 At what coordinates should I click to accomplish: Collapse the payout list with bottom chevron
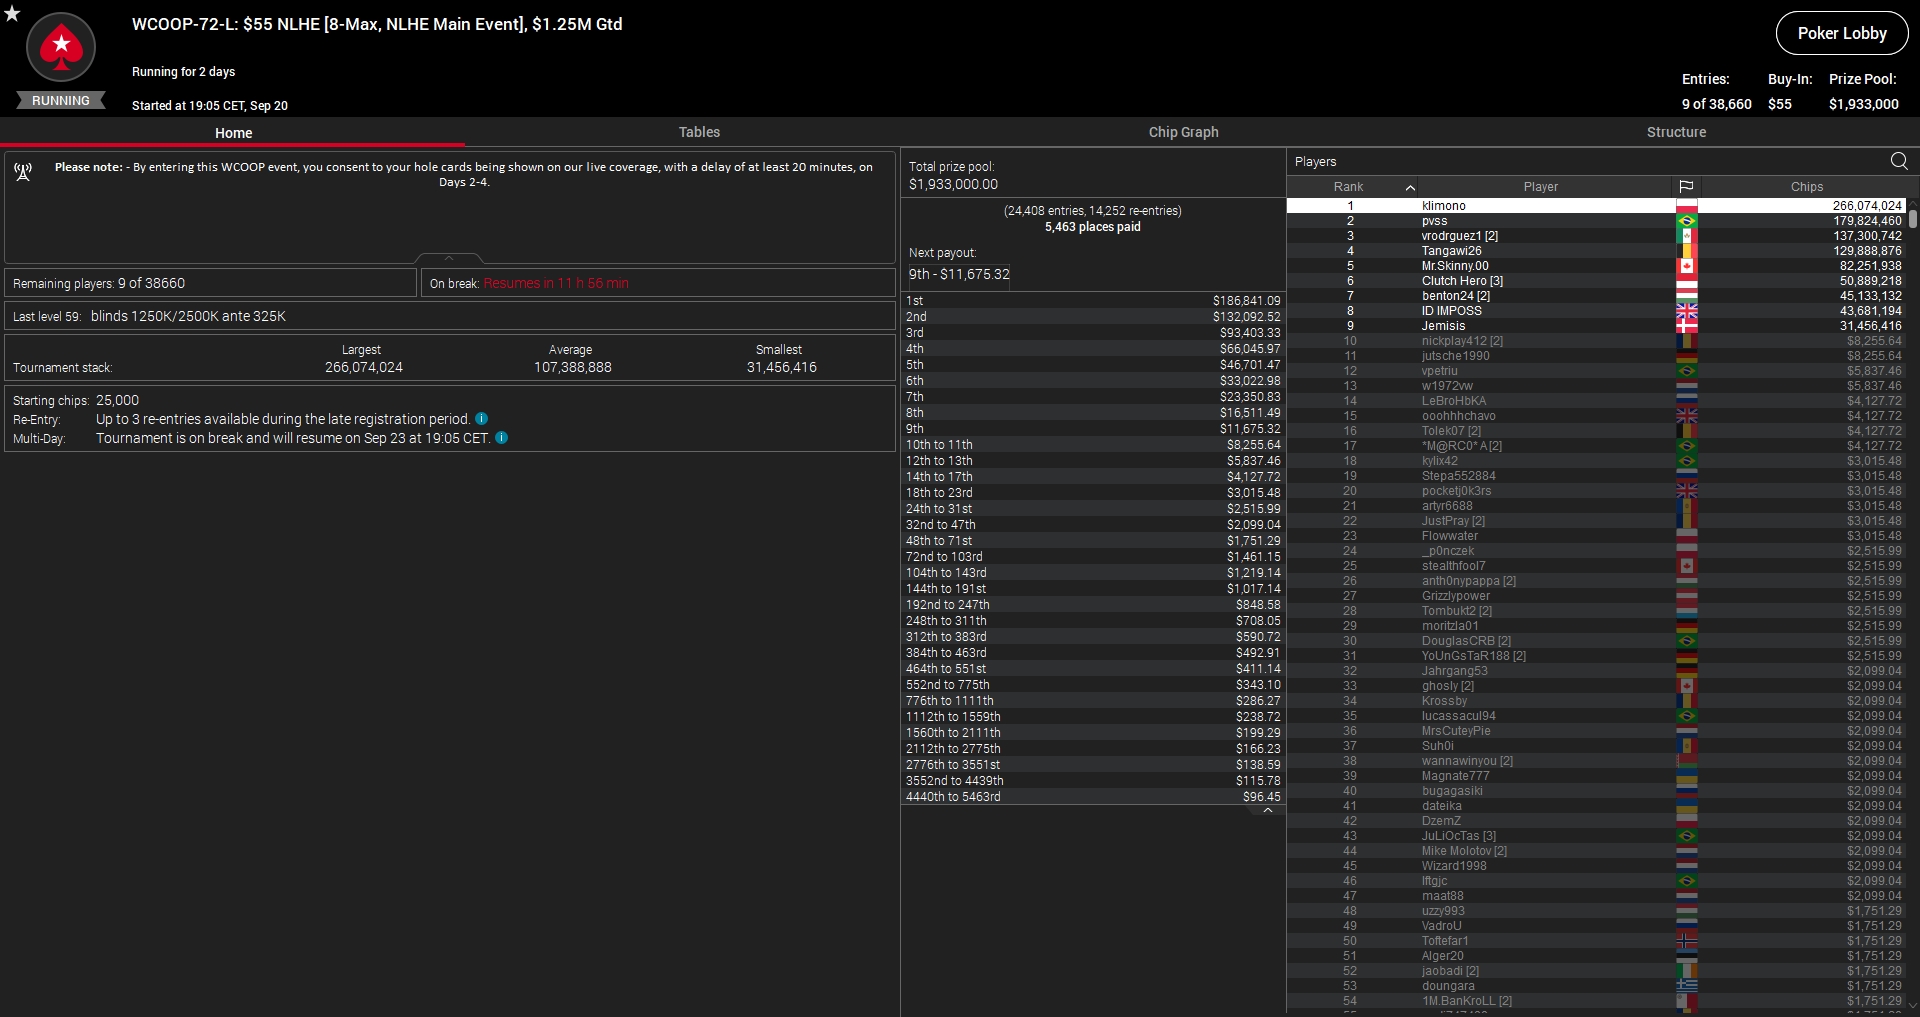point(1268,811)
